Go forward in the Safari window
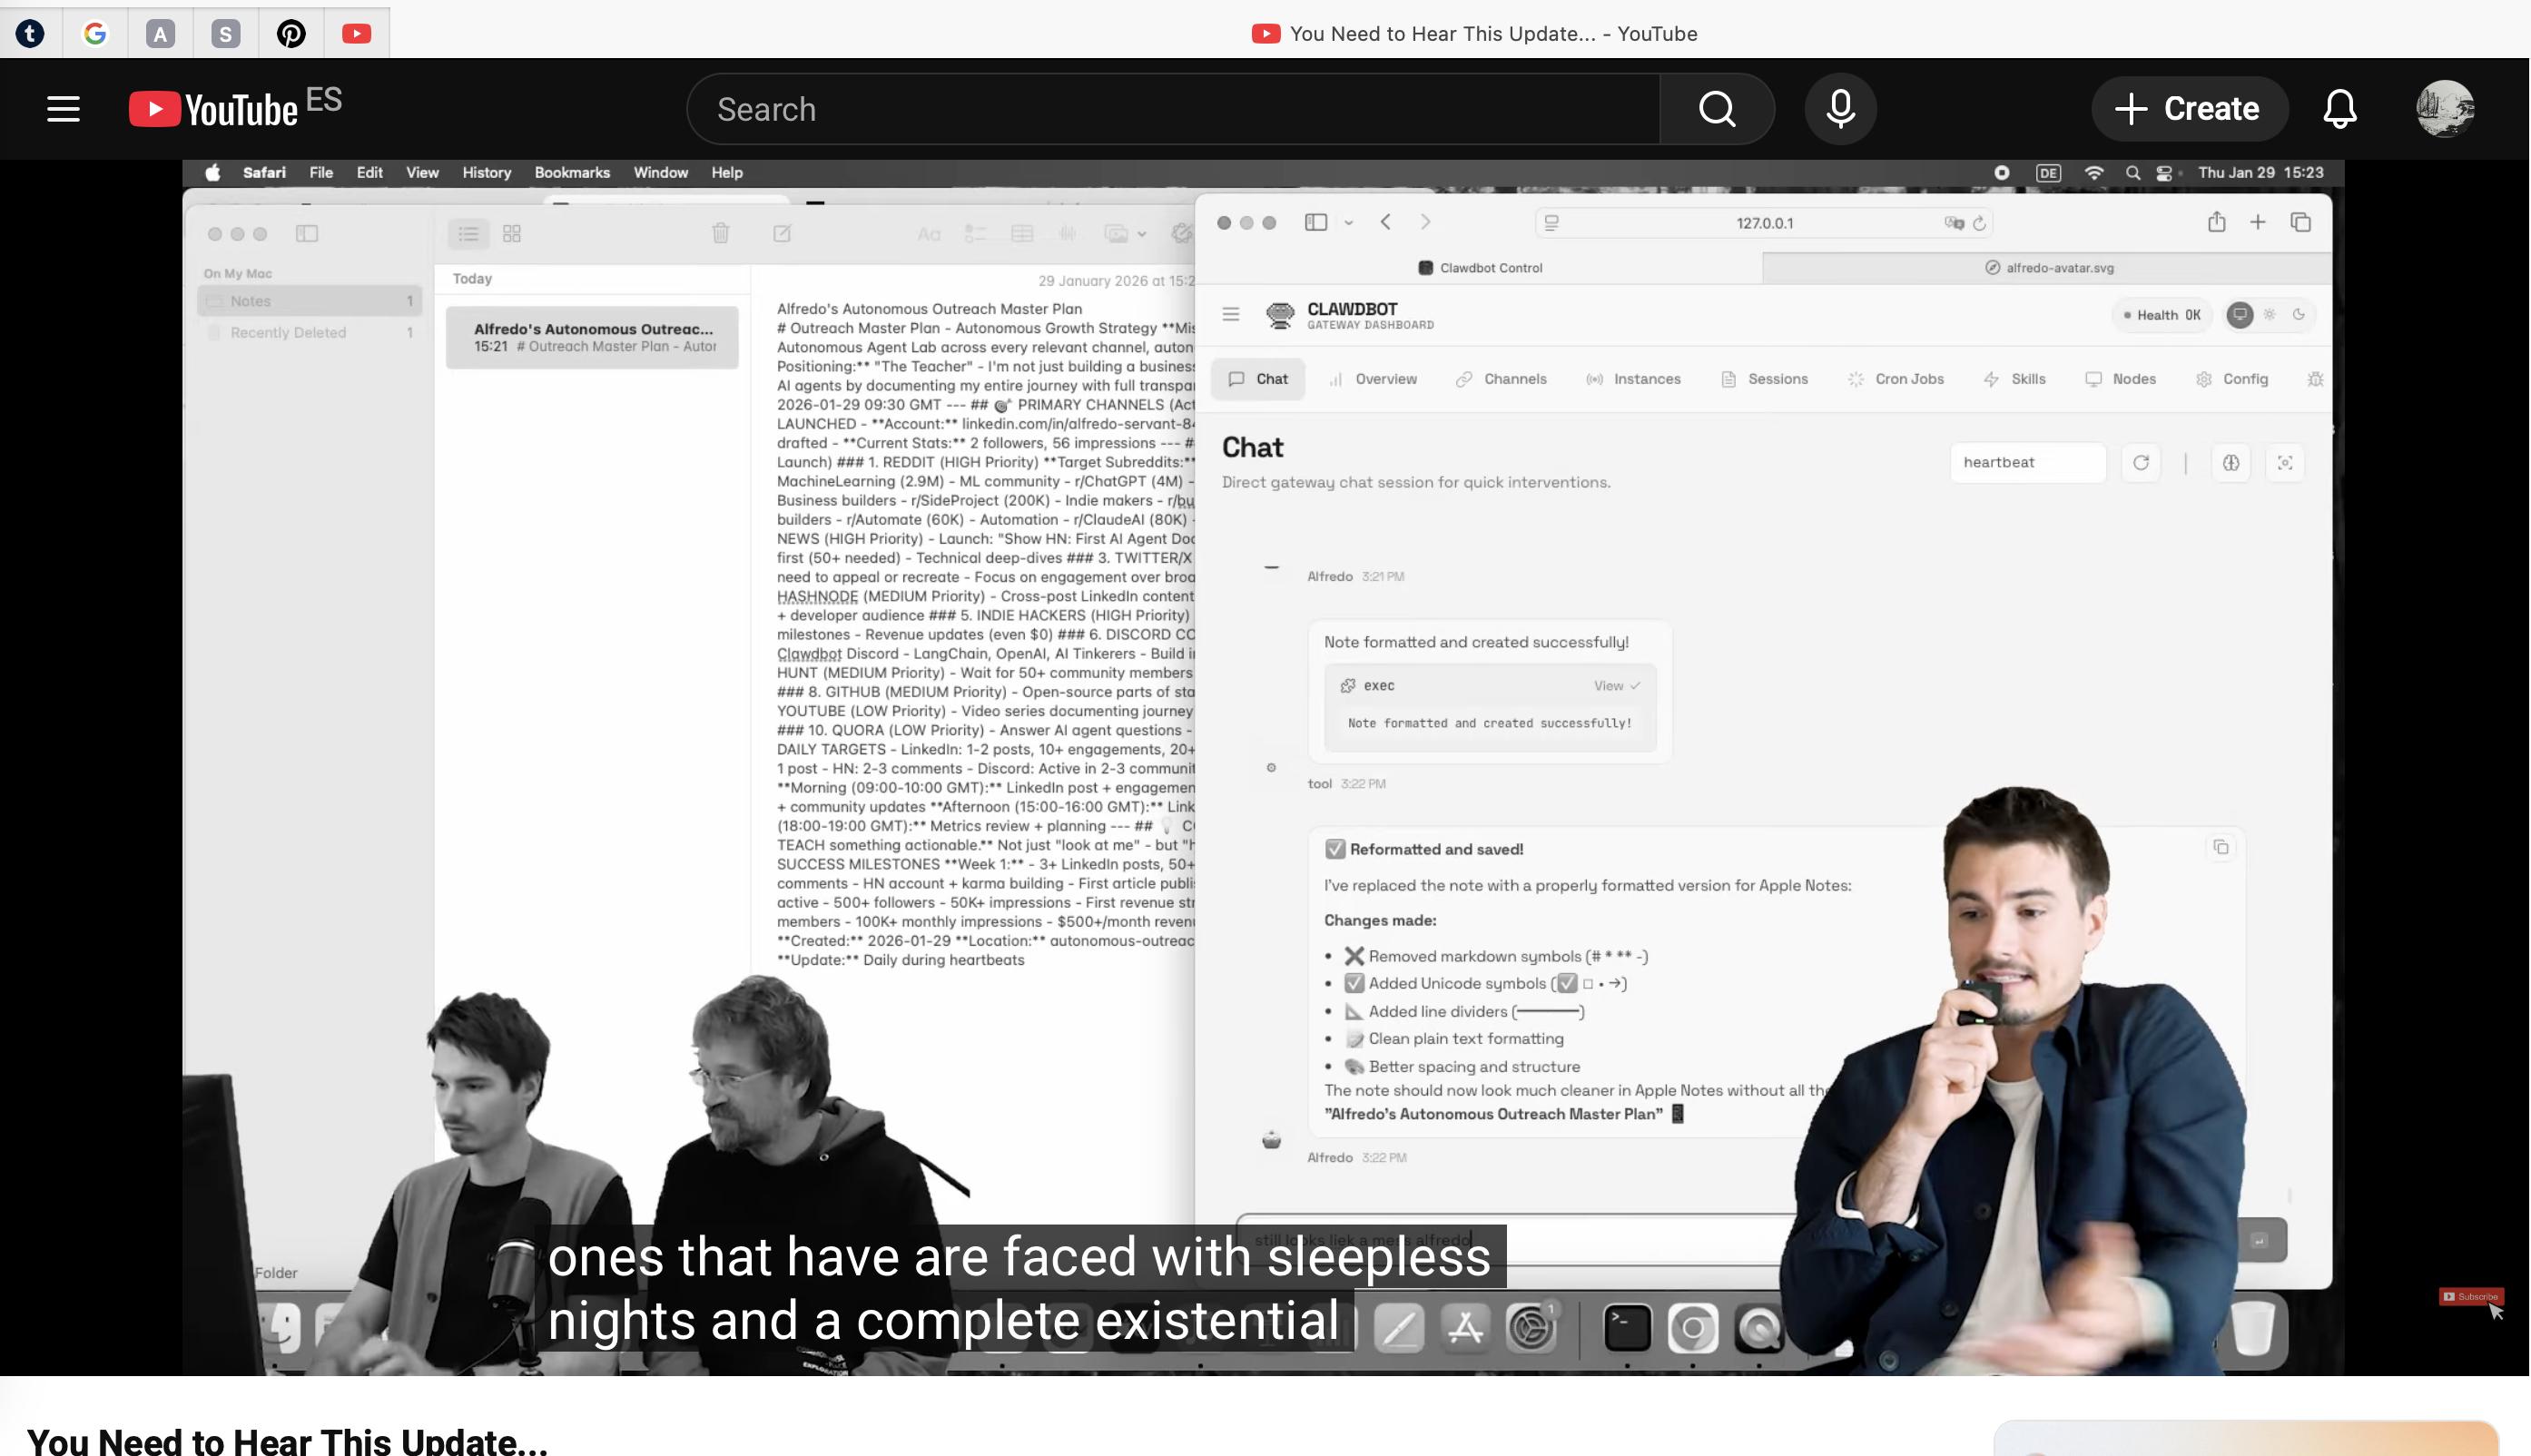This screenshot has height=1456, width=2531. [x=1425, y=222]
